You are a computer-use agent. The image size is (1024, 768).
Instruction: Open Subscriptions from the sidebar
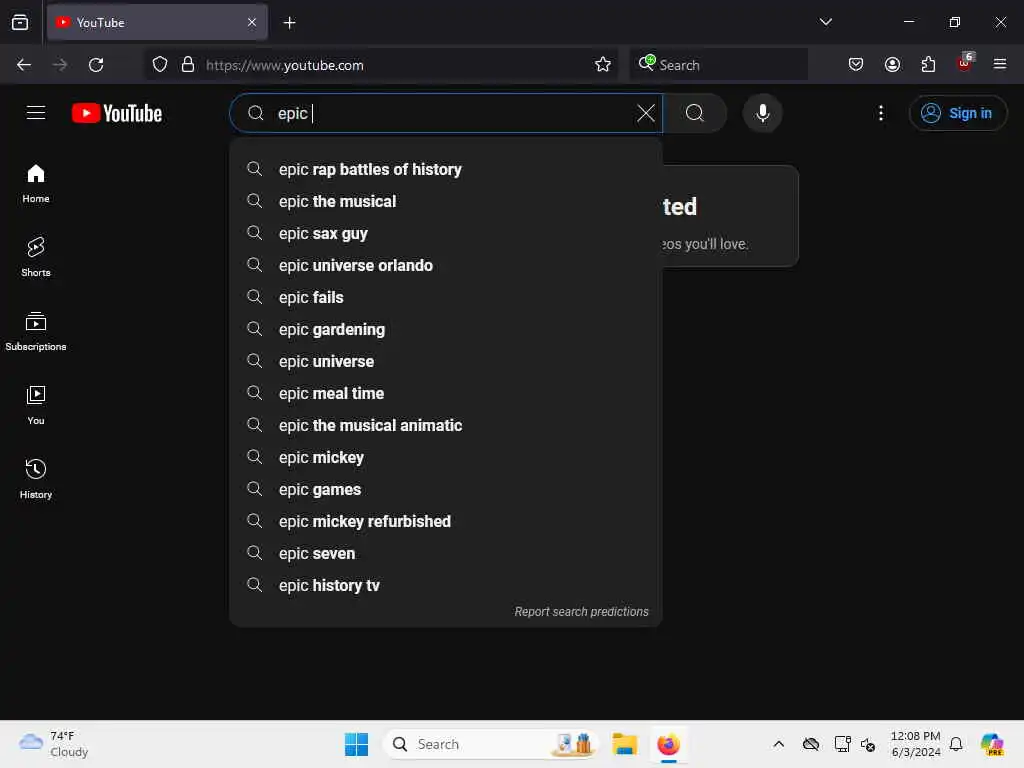point(36,332)
